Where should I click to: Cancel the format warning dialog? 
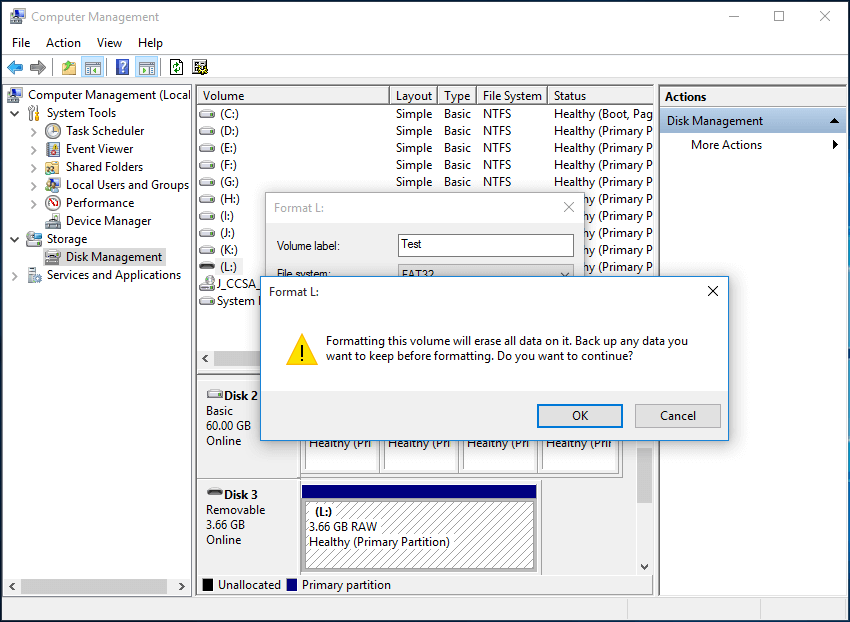point(677,415)
